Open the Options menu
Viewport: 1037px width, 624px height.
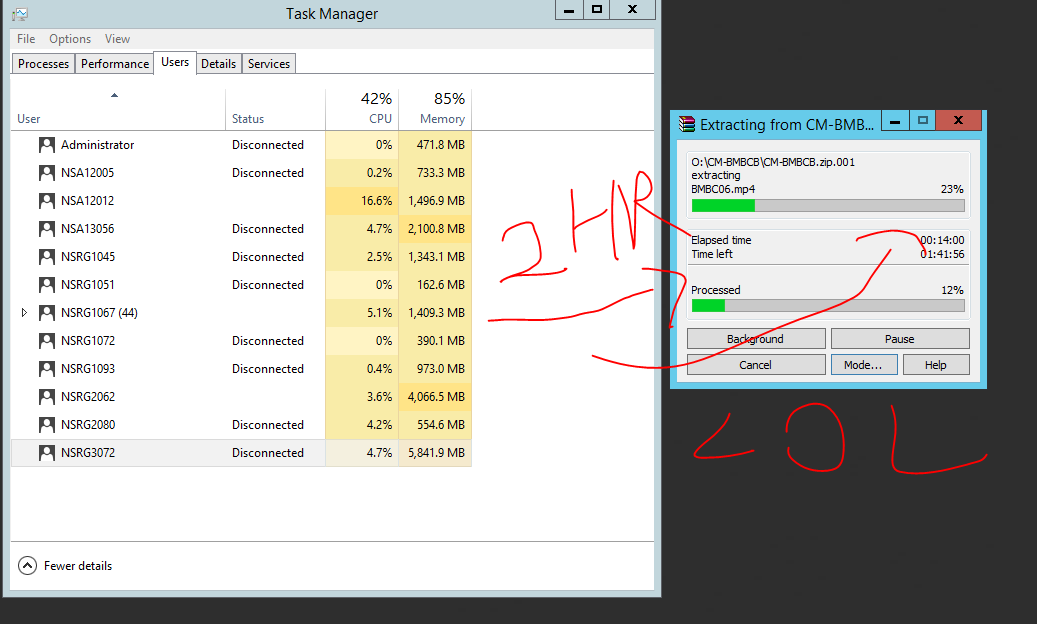click(x=69, y=39)
